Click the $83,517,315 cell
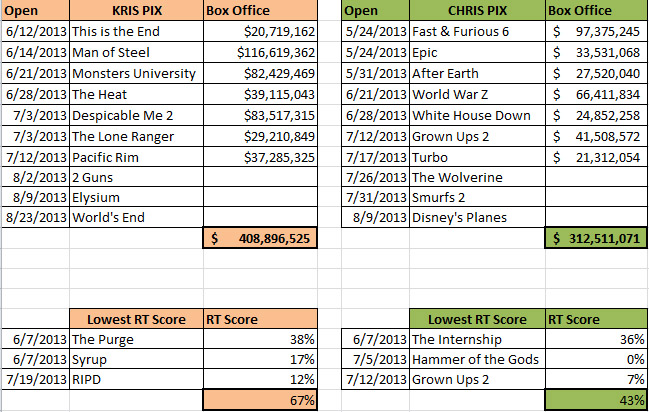The image size is (649, 412). [260, 116]
